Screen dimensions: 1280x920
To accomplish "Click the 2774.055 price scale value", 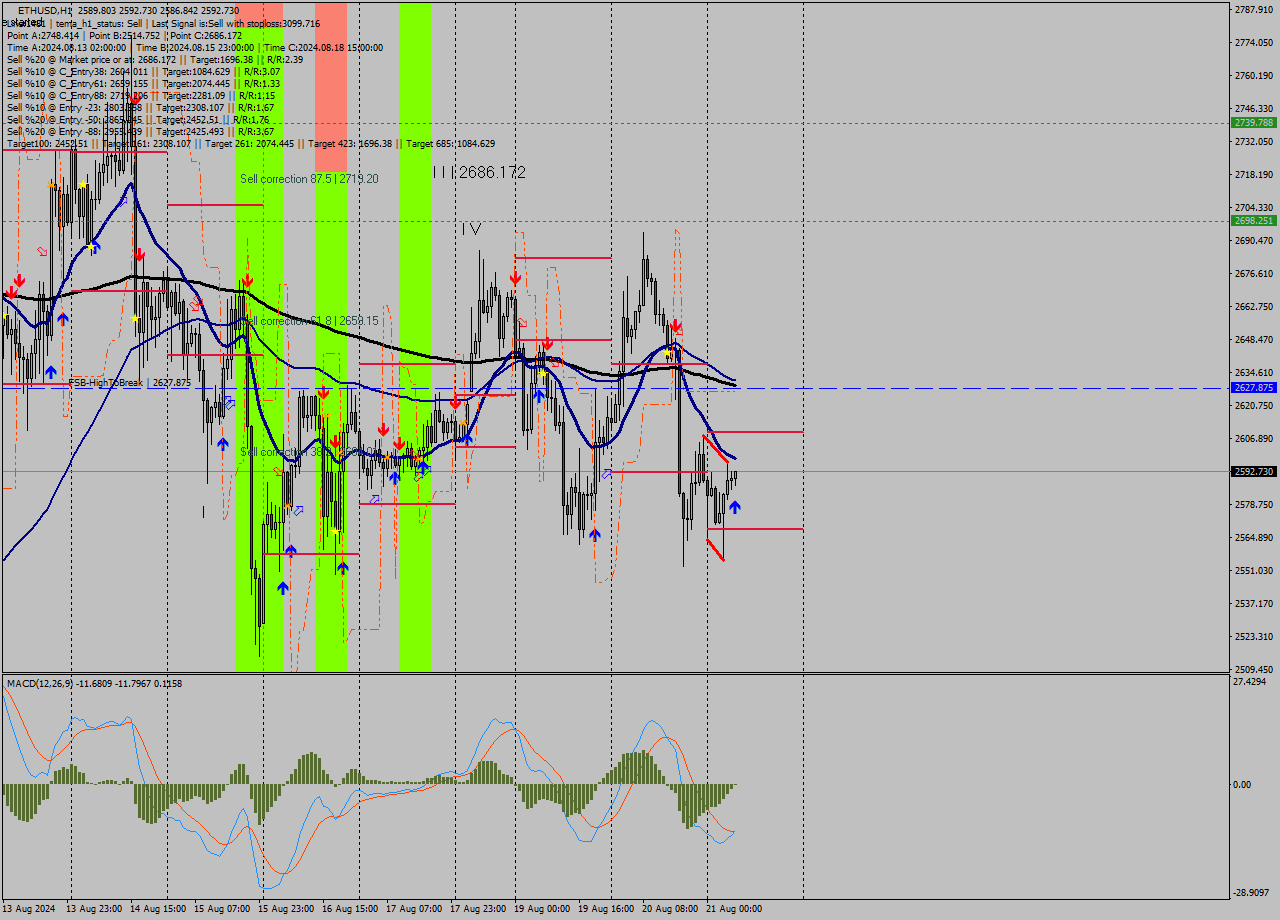I will 1254,42.
